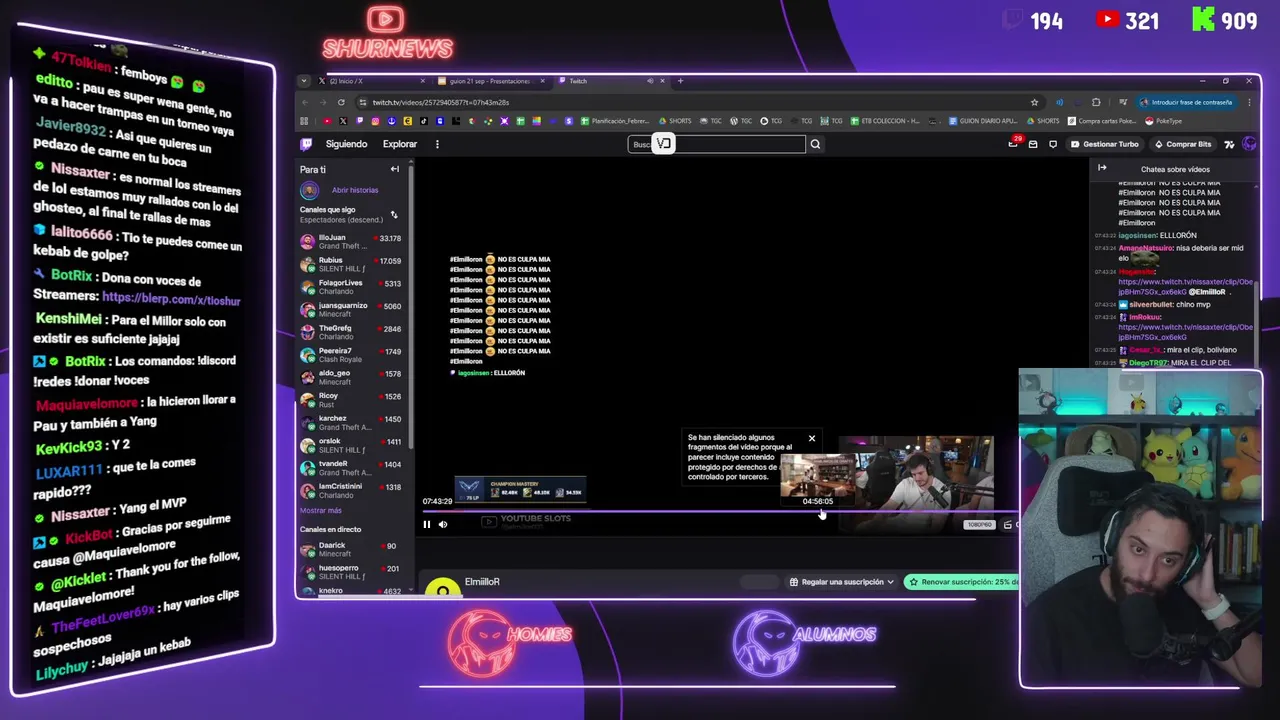Open the three-dot more menu beside Explorar
This screenshot has width=1280, height=720.
[437, 144]
